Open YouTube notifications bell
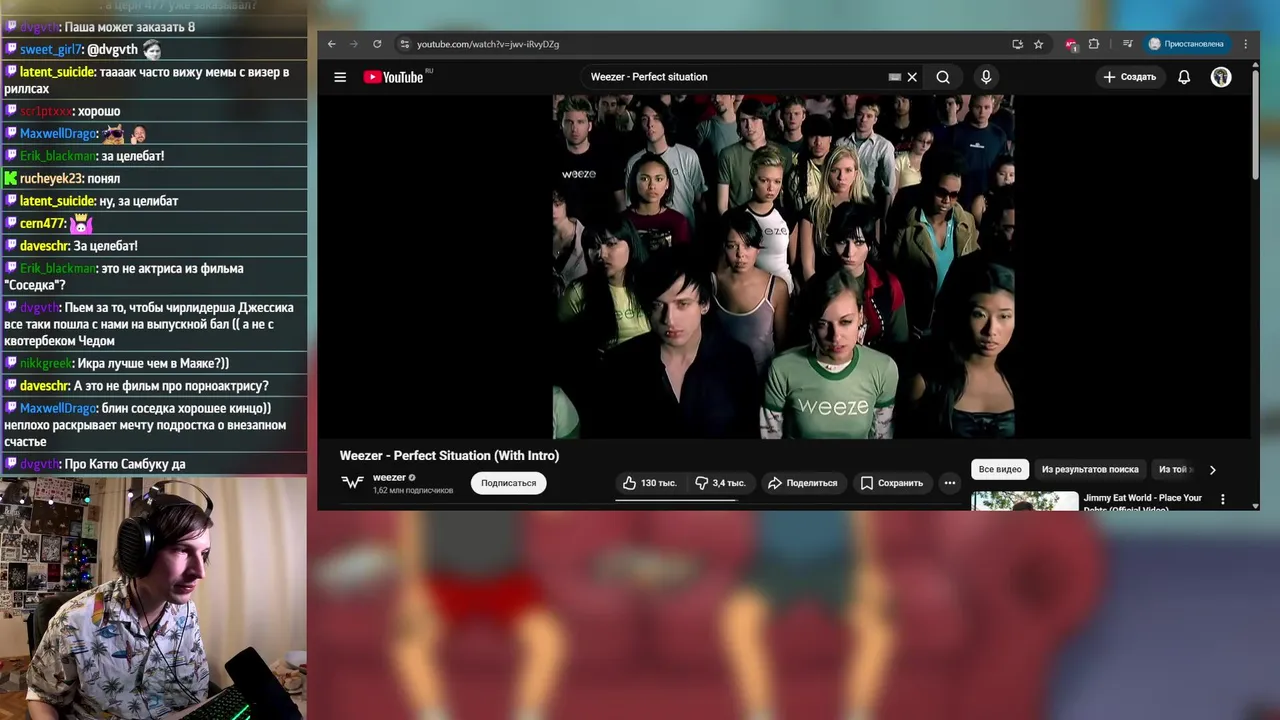 tap(1184, 77)
